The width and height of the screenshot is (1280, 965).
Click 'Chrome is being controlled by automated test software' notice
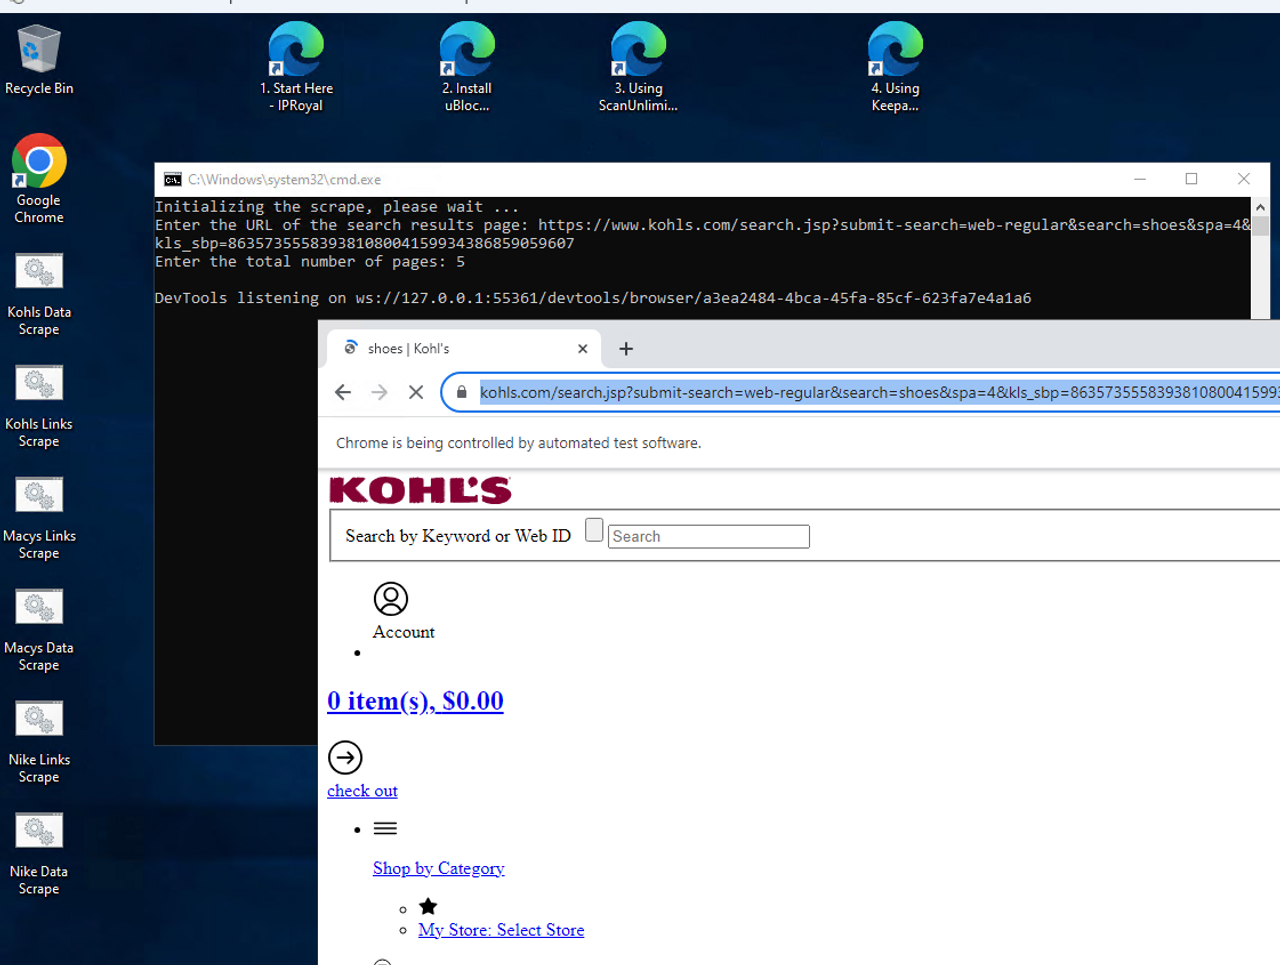(x=518, y=443)
